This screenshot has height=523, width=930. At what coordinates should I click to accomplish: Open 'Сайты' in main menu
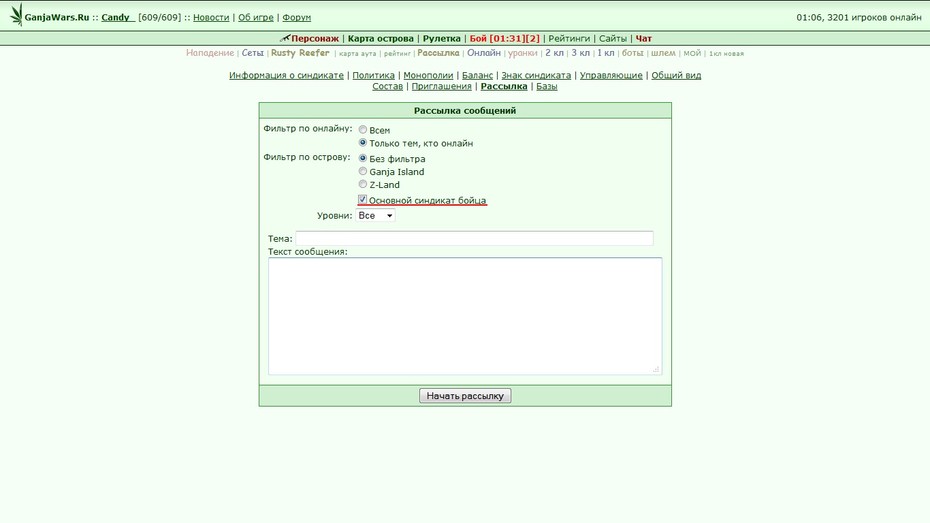pyautogui.click(x=613, y=39)
